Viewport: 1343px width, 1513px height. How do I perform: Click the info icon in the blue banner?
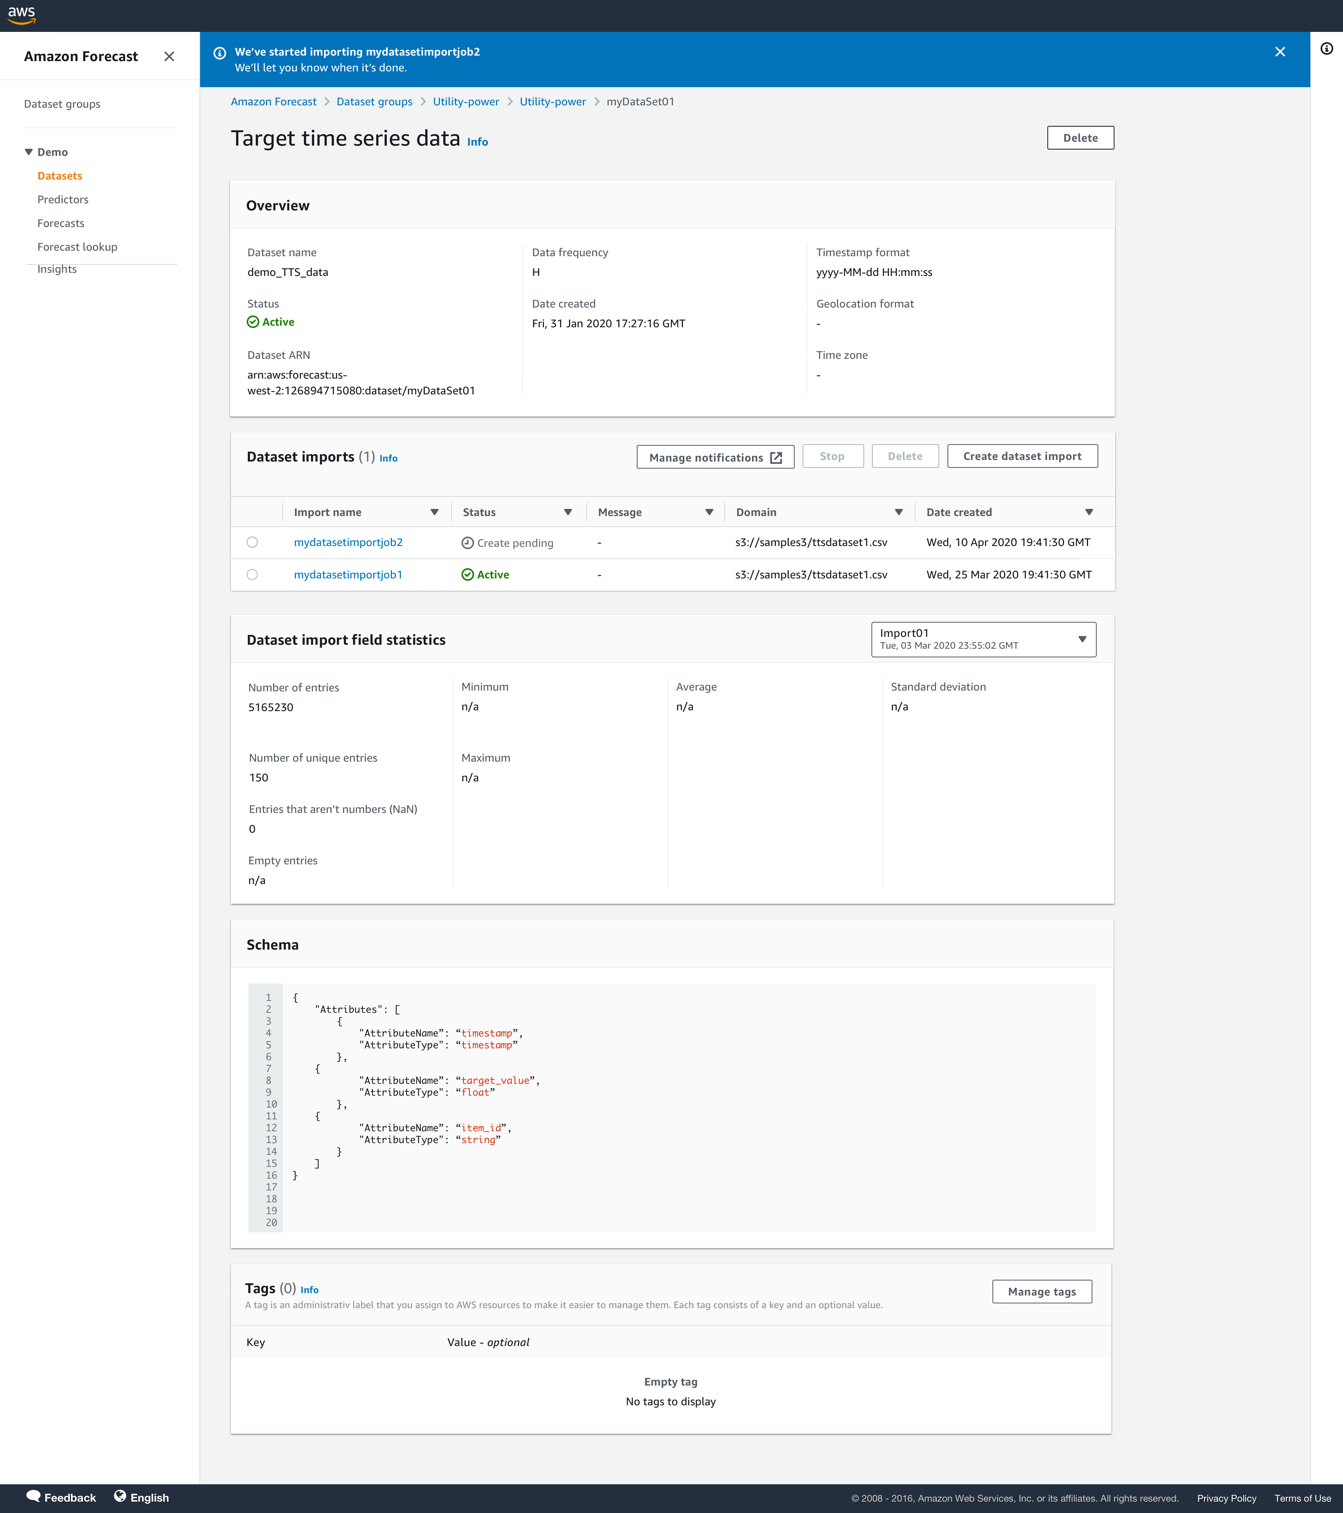pyautogui.click(x=220, y=53)
